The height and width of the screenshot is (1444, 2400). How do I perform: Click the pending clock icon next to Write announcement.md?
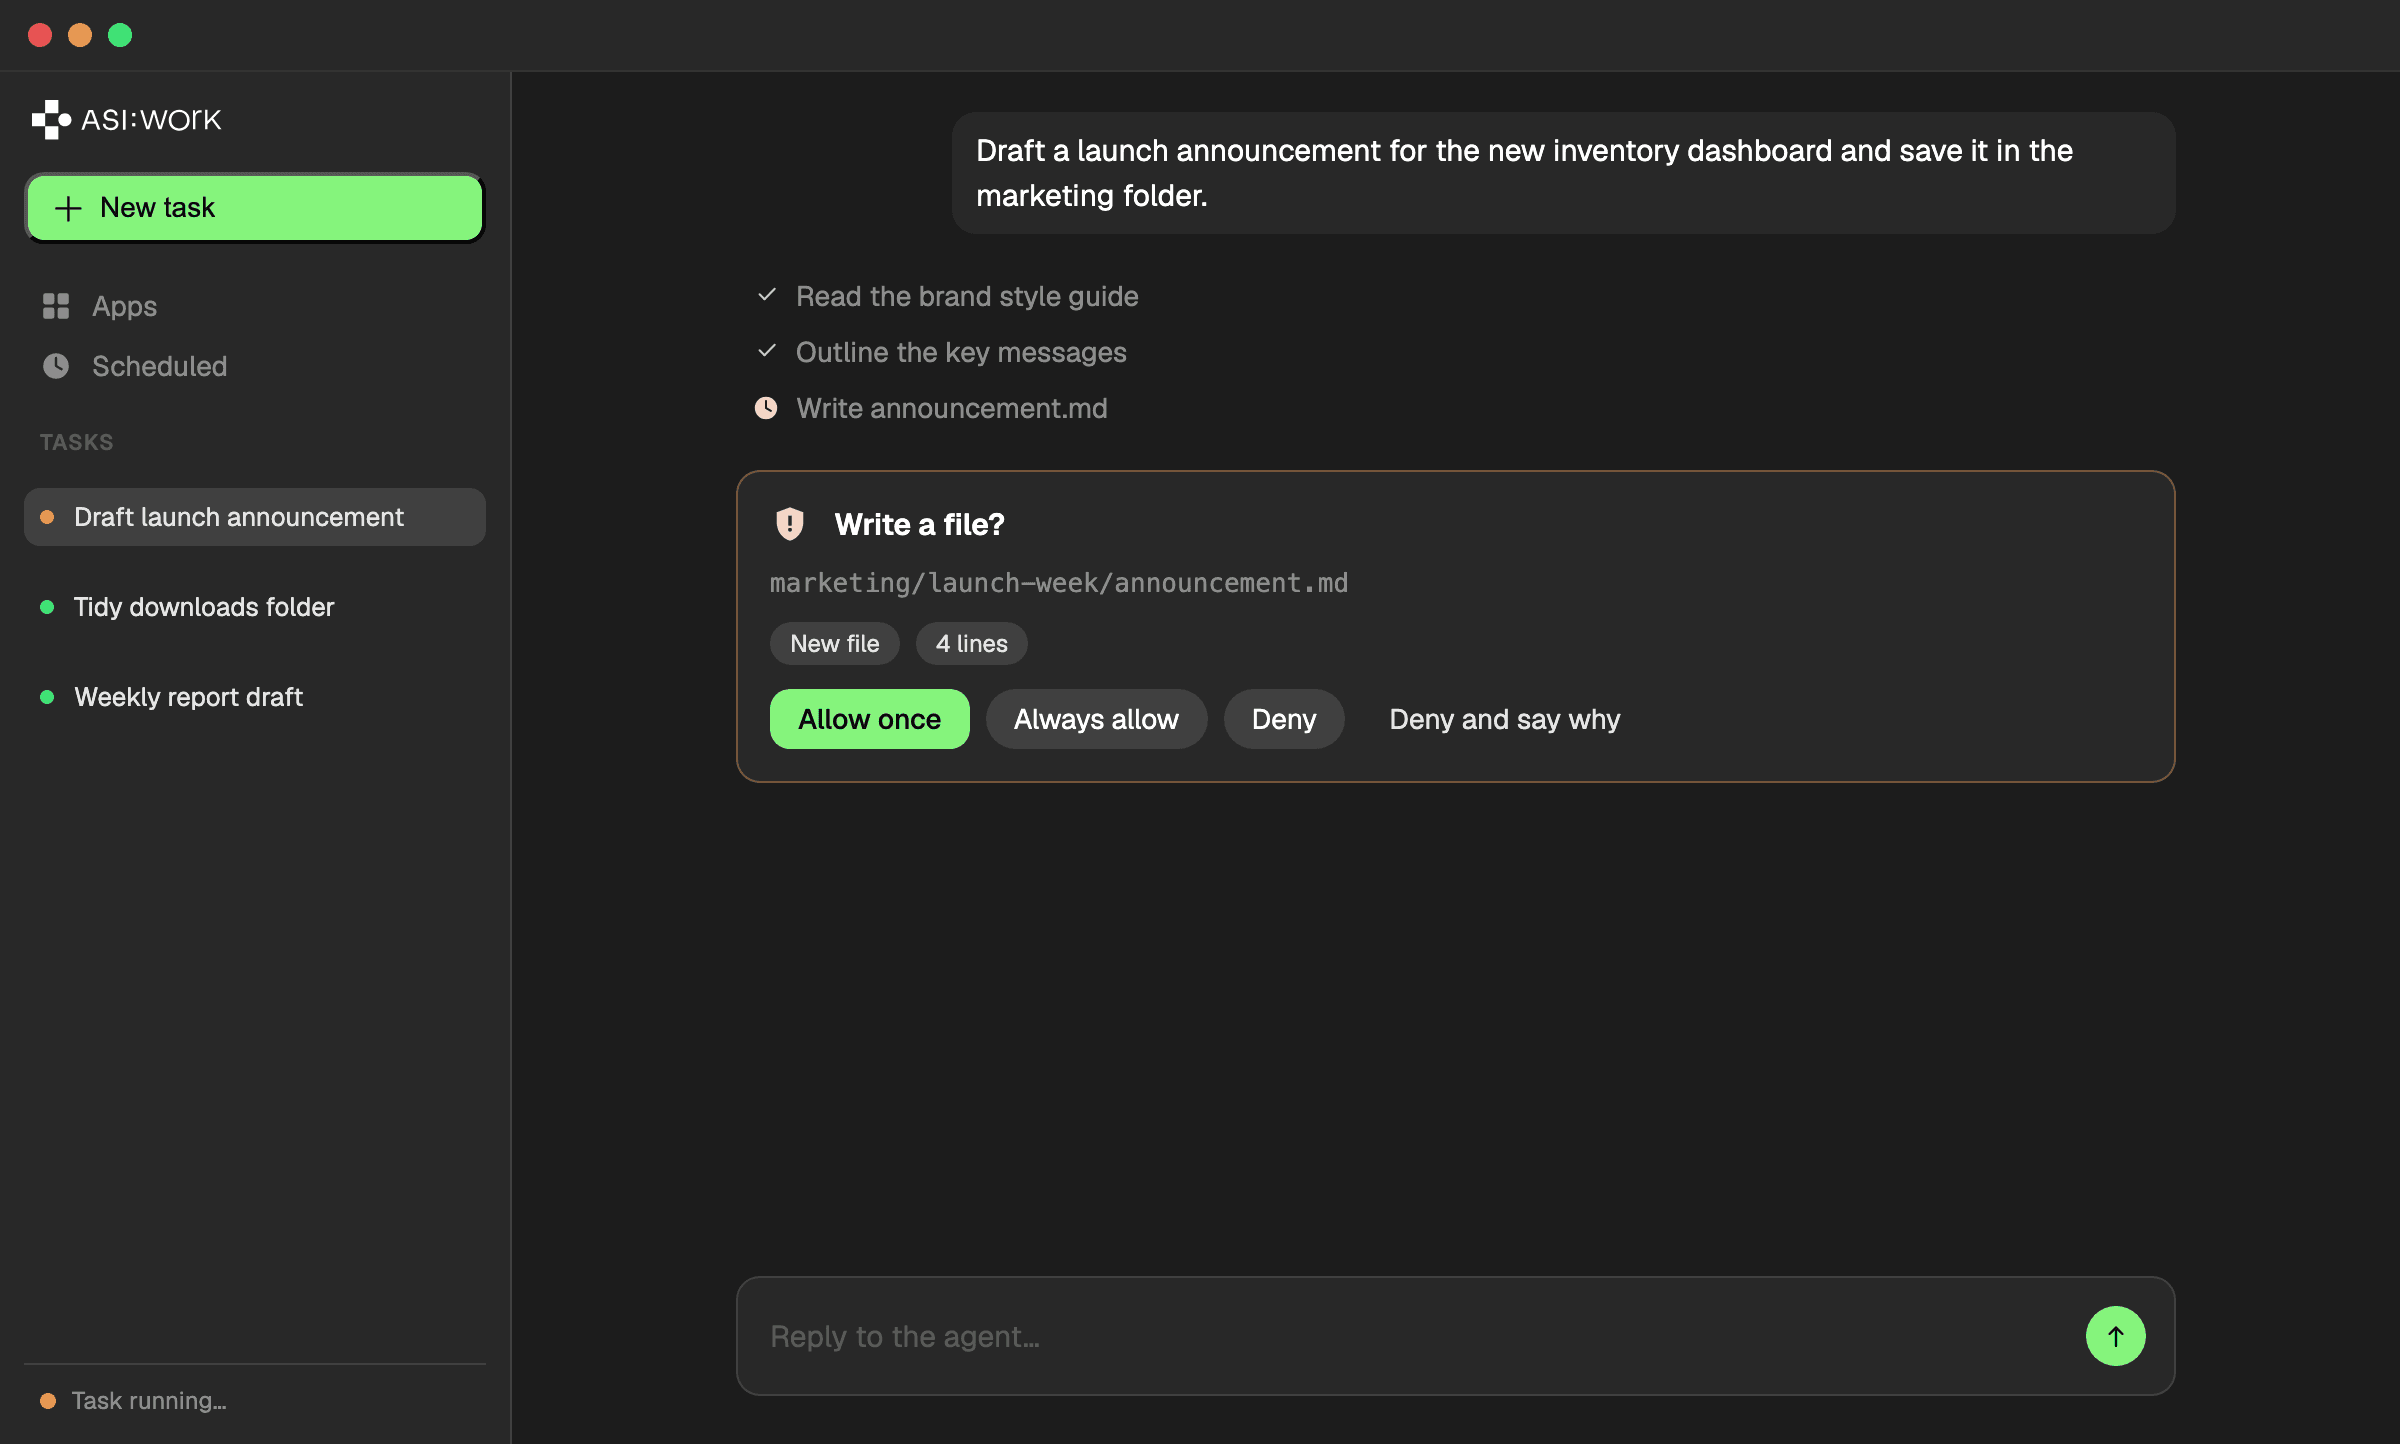[x=766, y=408]
